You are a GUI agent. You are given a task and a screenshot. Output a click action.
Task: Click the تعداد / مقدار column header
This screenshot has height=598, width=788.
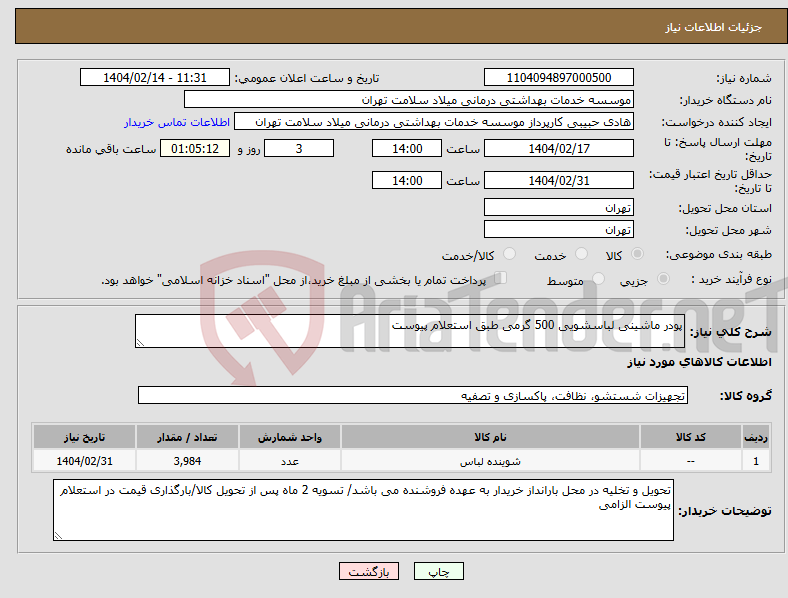click(187, 437)
